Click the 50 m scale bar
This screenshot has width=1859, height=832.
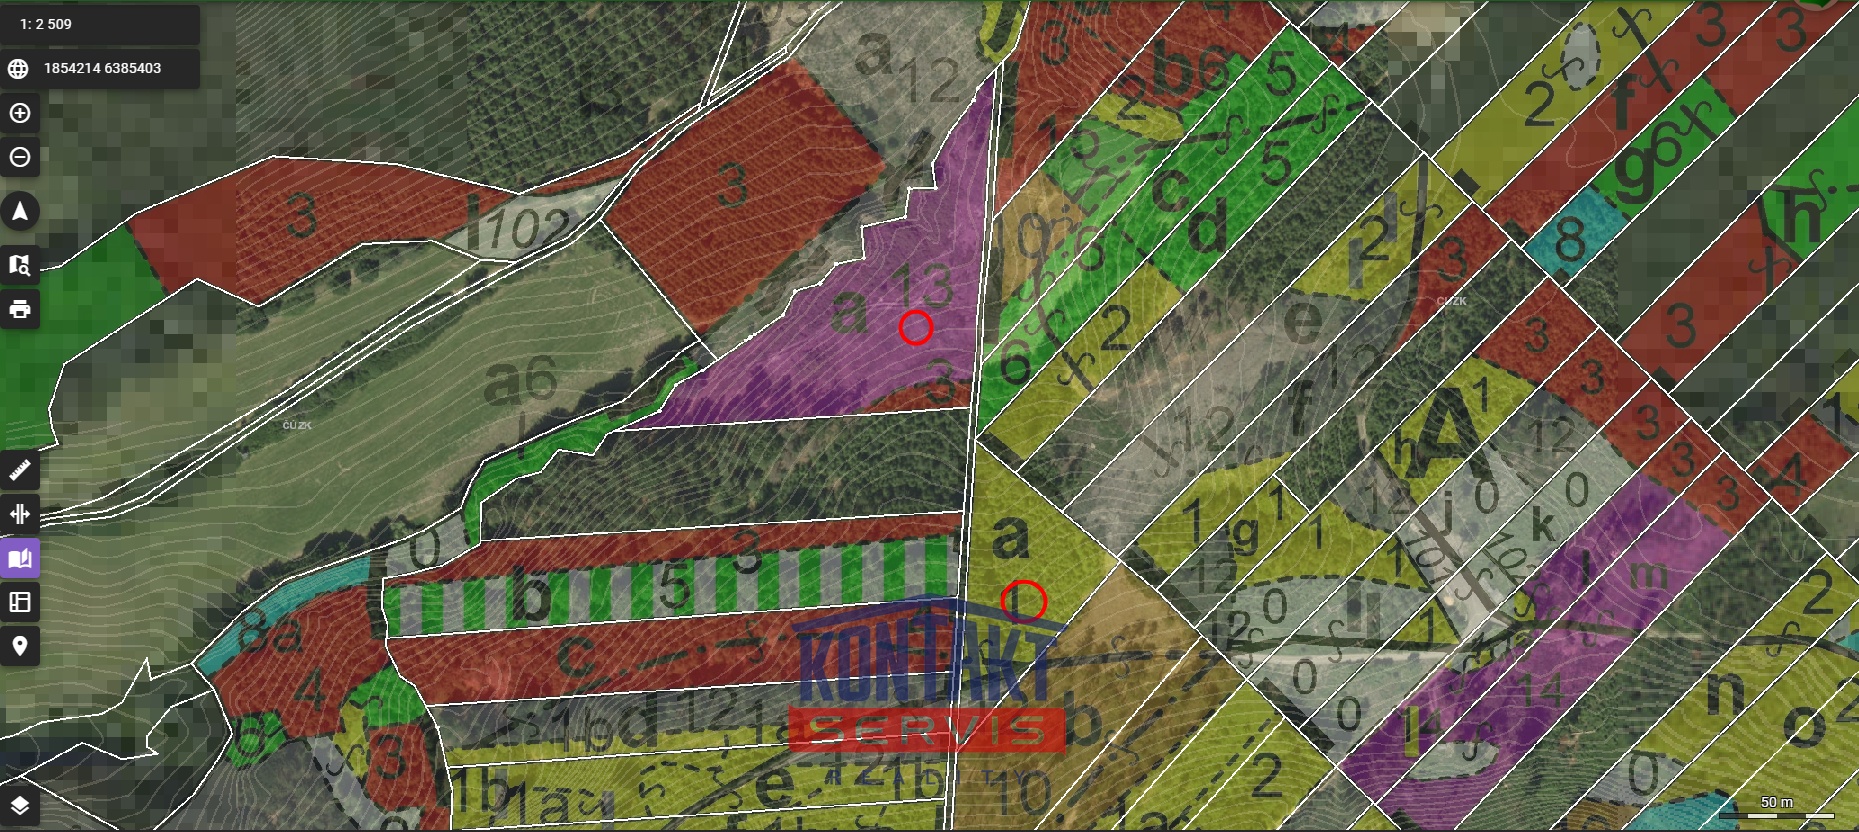coord(1776,806)
